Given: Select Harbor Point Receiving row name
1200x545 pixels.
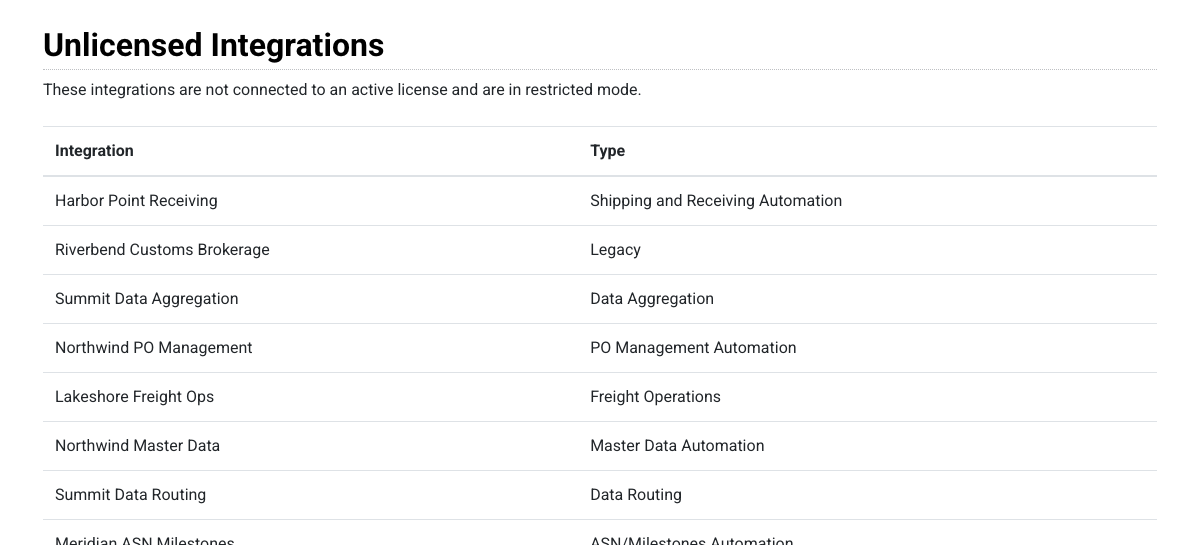Looking at the screenshot, I should point(136,201).
